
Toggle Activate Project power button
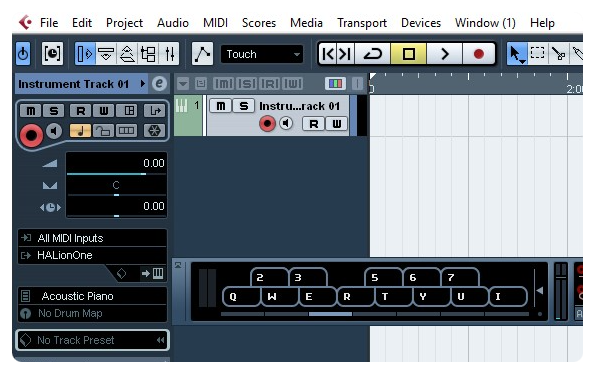(x=23, y=54)
